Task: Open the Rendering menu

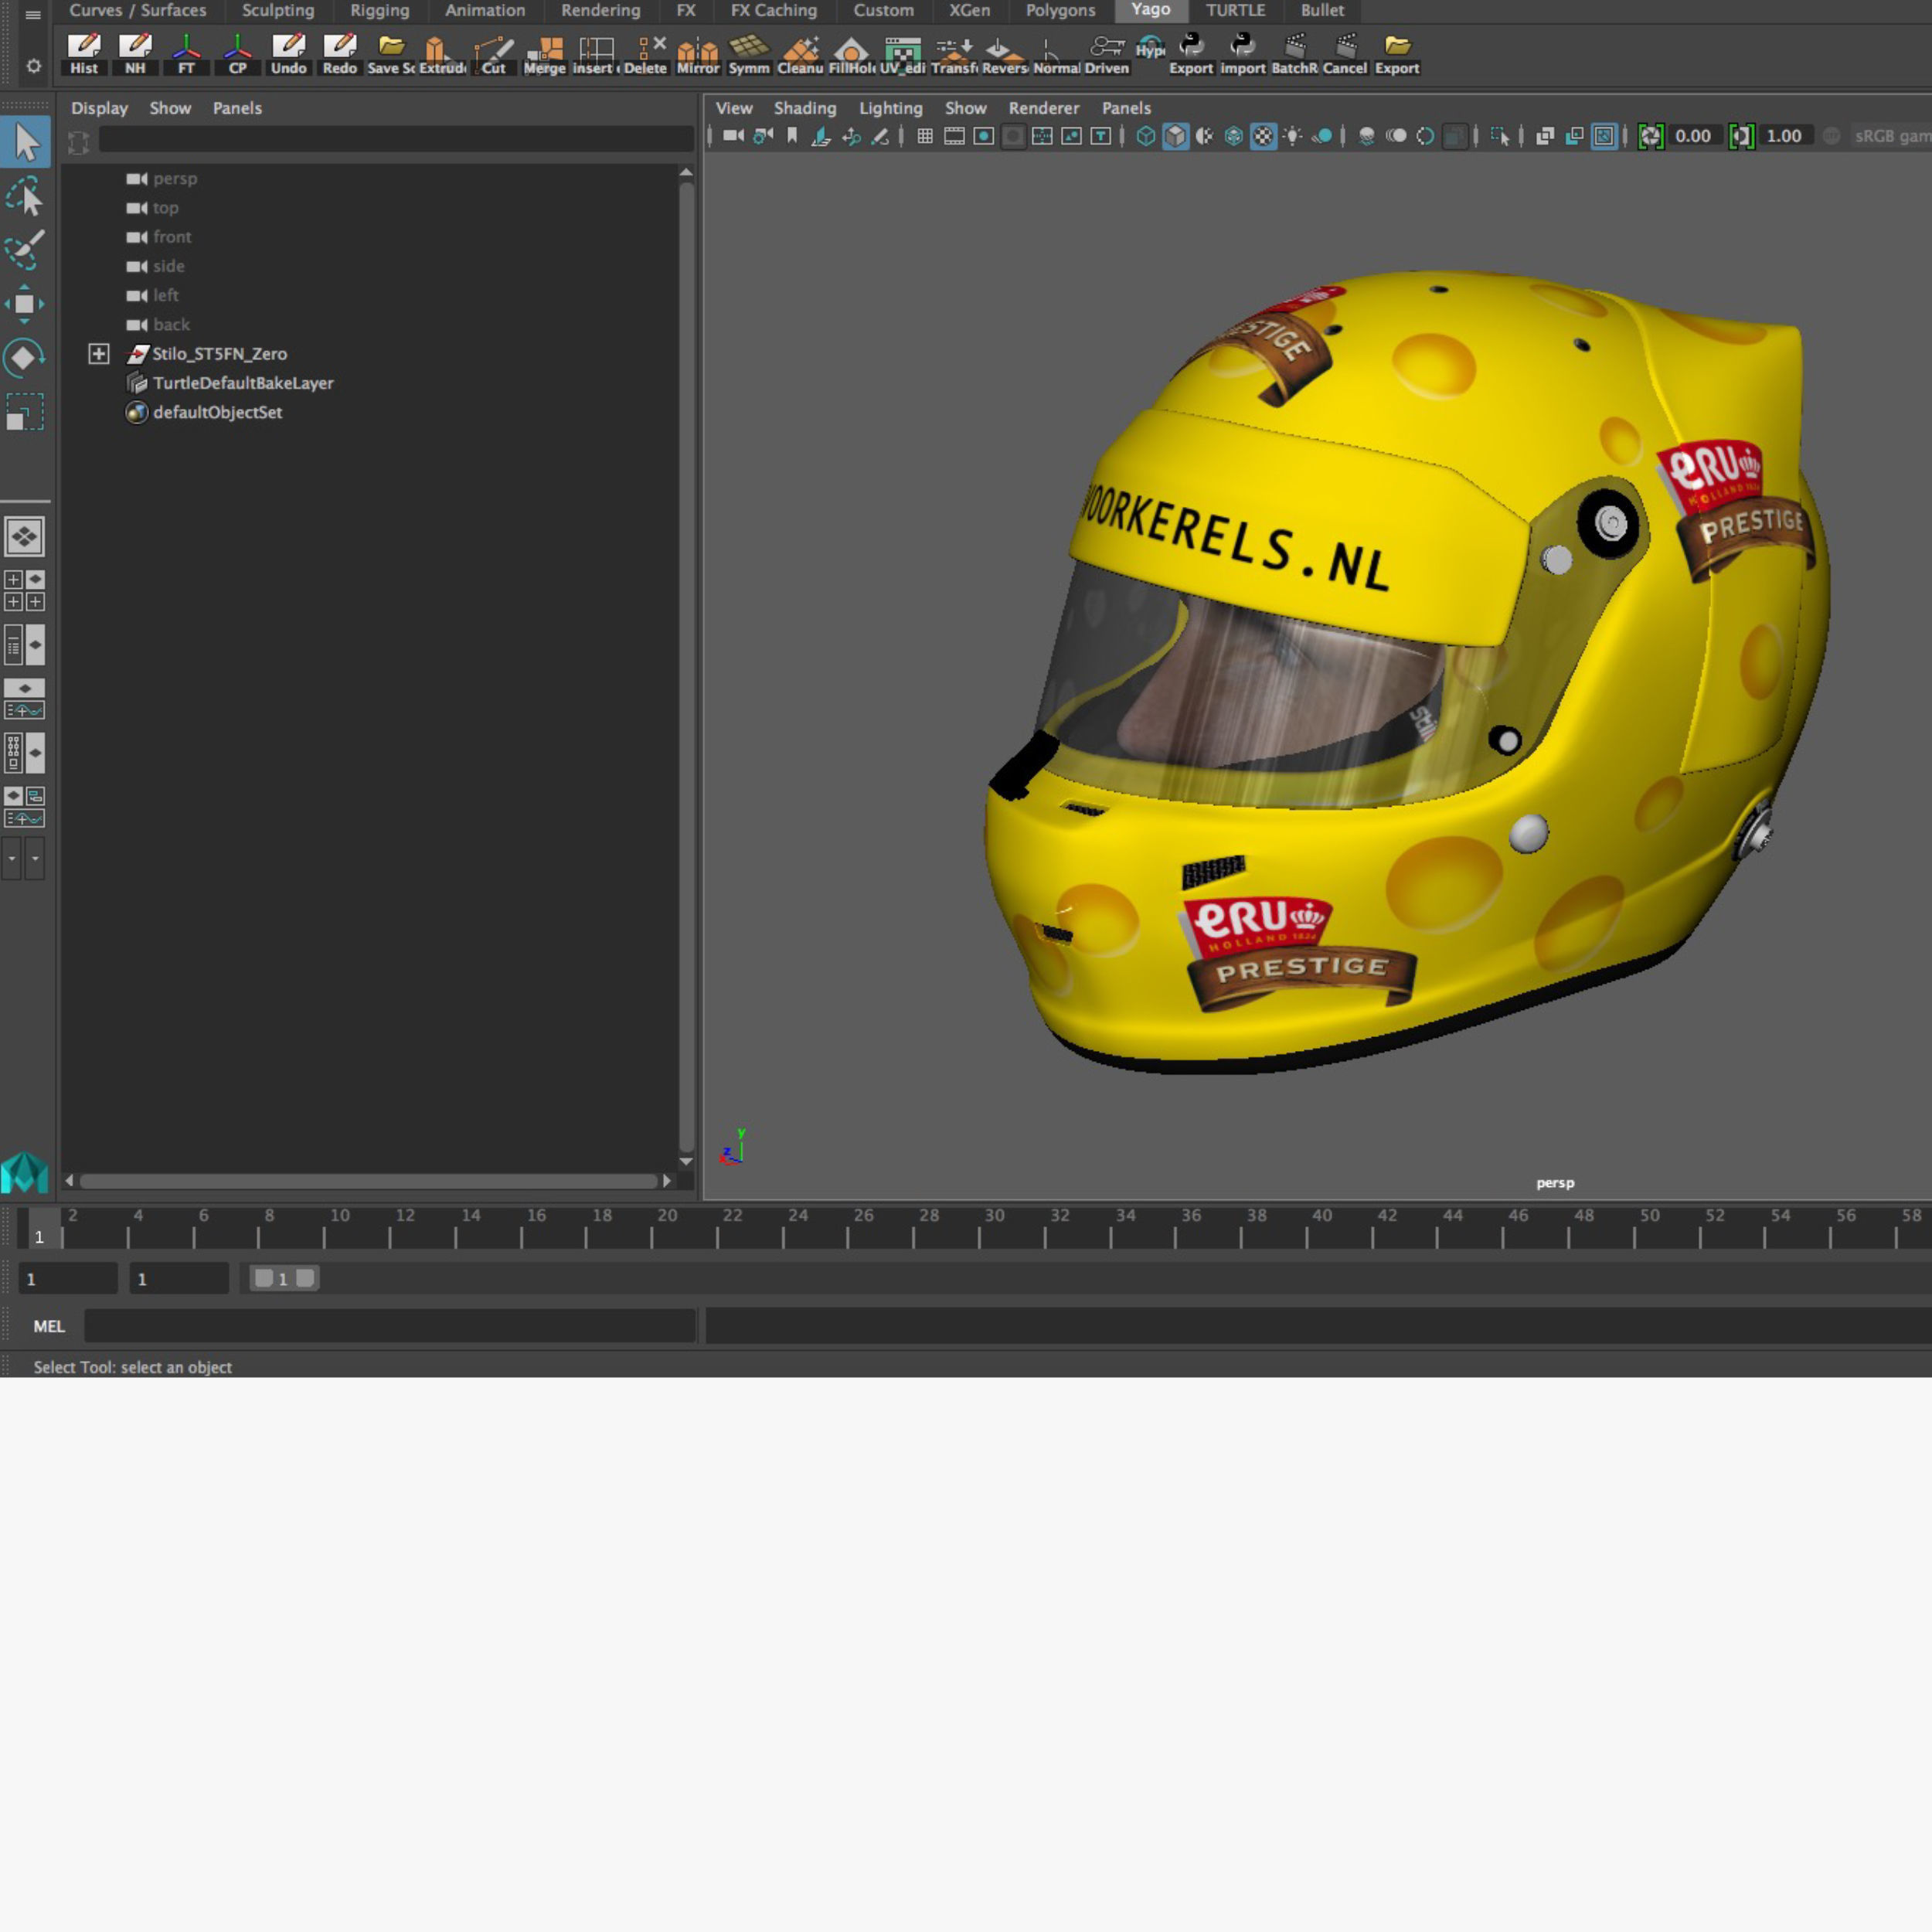Action: pos(600,11)
